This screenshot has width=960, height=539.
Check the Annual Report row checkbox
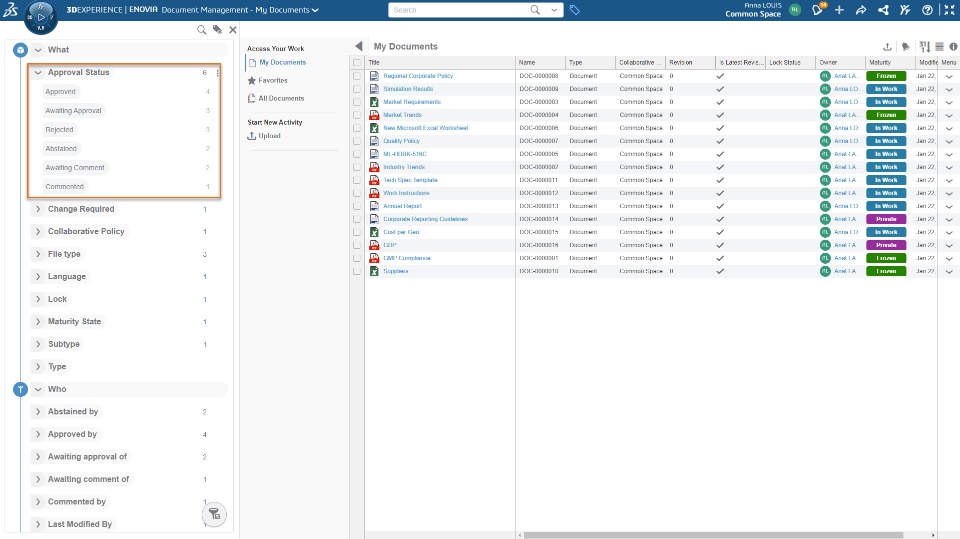357,206
